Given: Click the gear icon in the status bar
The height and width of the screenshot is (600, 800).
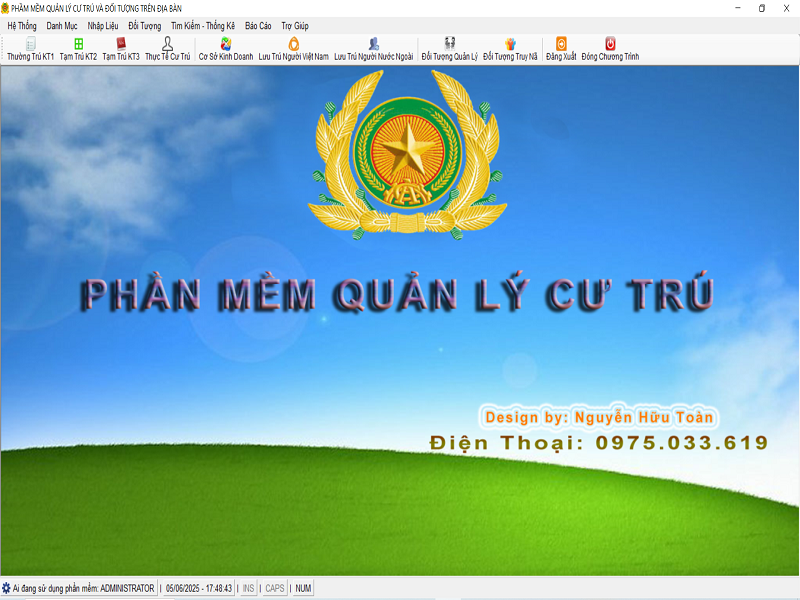Looking at the screenshot, I should [x=6, y=588].
